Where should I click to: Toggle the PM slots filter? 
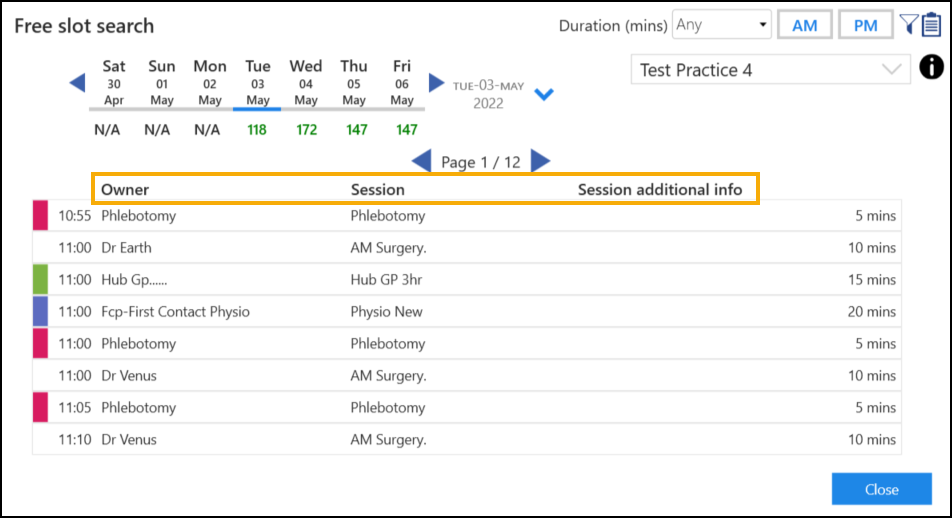[865, 26]
